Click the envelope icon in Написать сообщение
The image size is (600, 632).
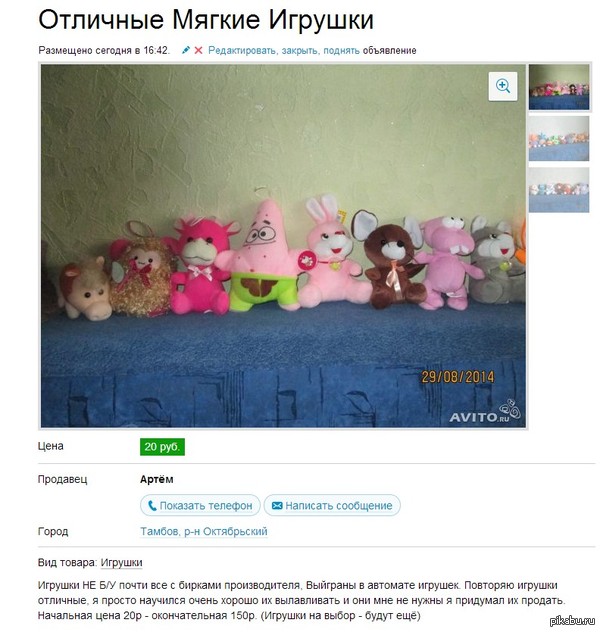pos(277,505)
